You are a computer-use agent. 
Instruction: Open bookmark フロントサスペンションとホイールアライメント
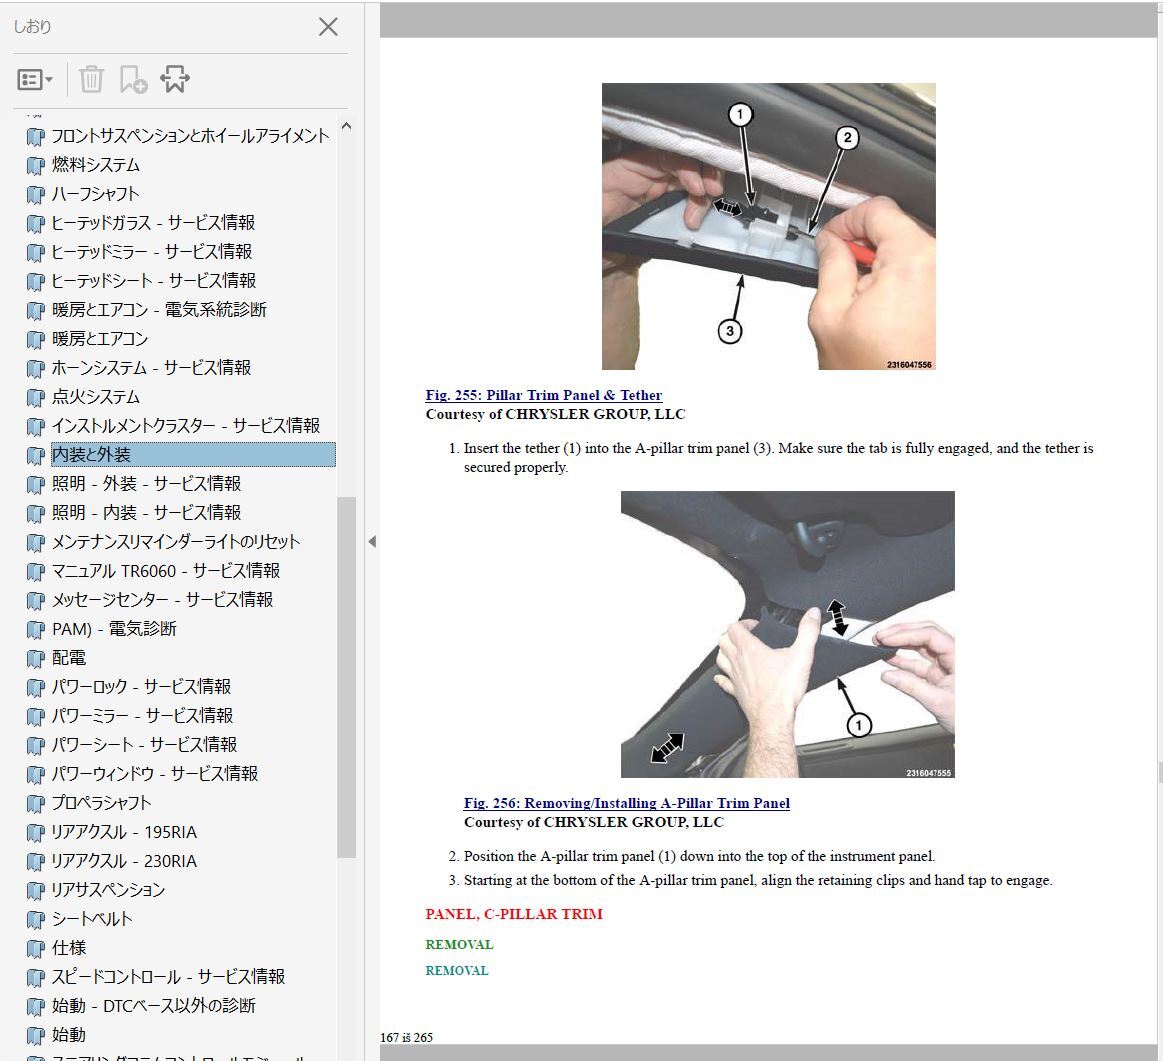click(x=191, y=136)
